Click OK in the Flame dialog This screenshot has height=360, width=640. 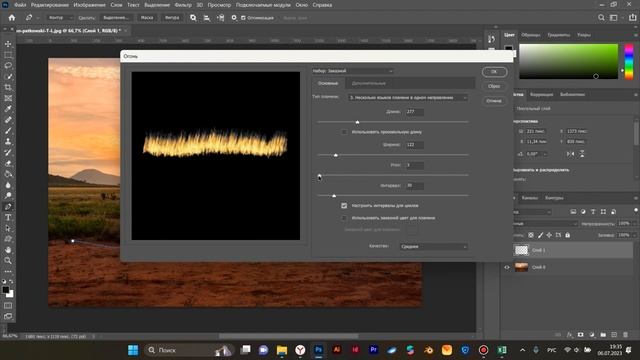tap(494, 72)
